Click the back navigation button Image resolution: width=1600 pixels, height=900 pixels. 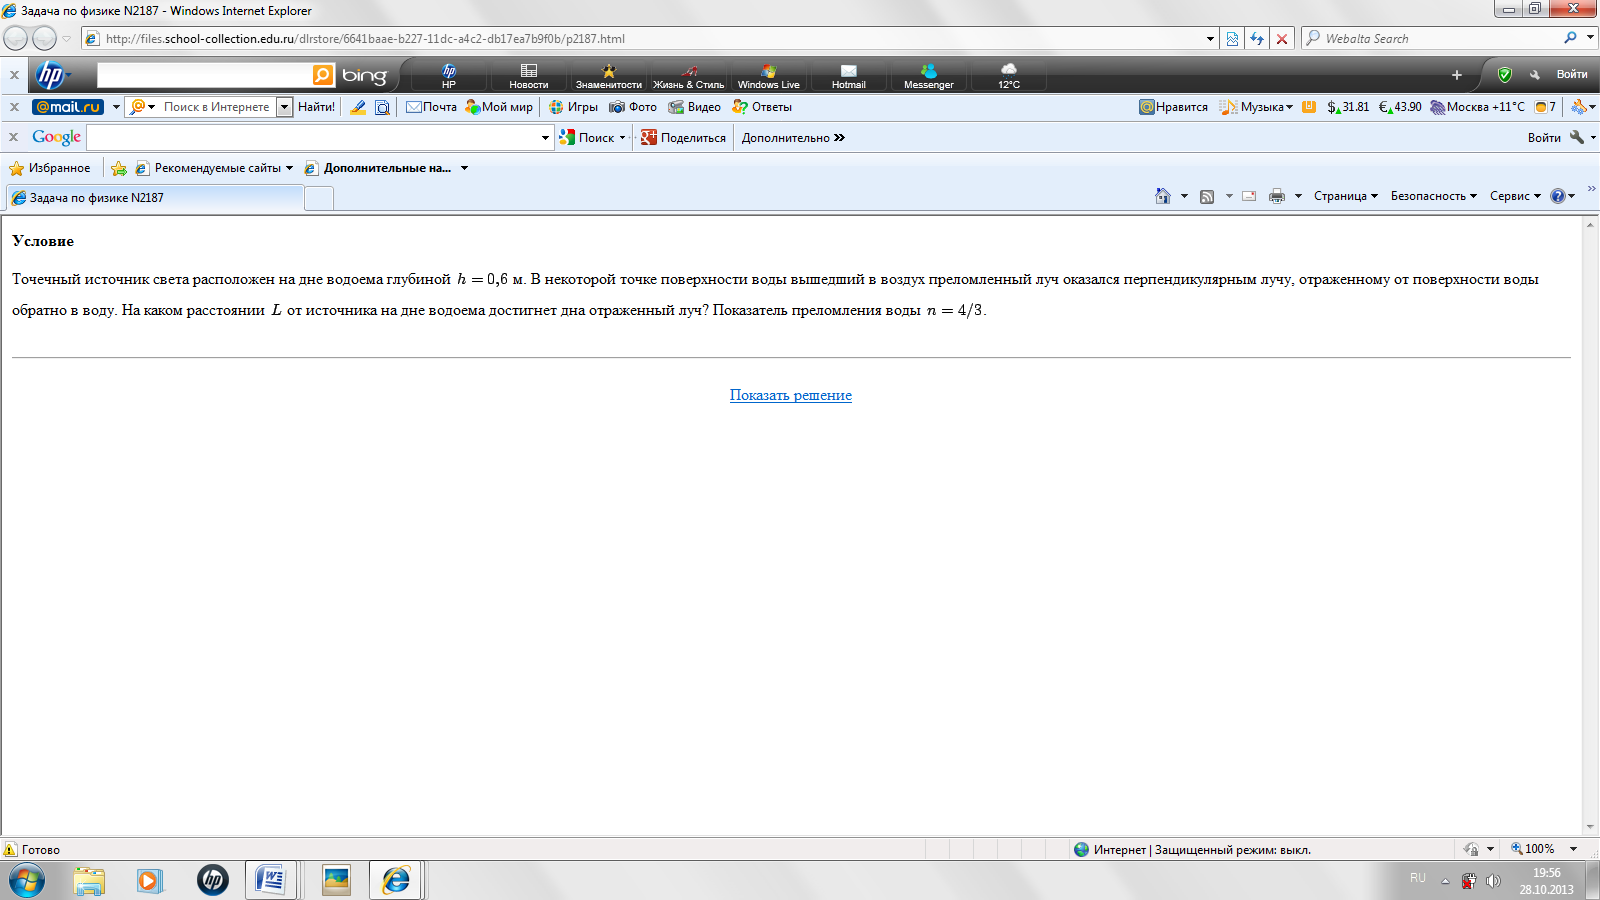(16, 39)
